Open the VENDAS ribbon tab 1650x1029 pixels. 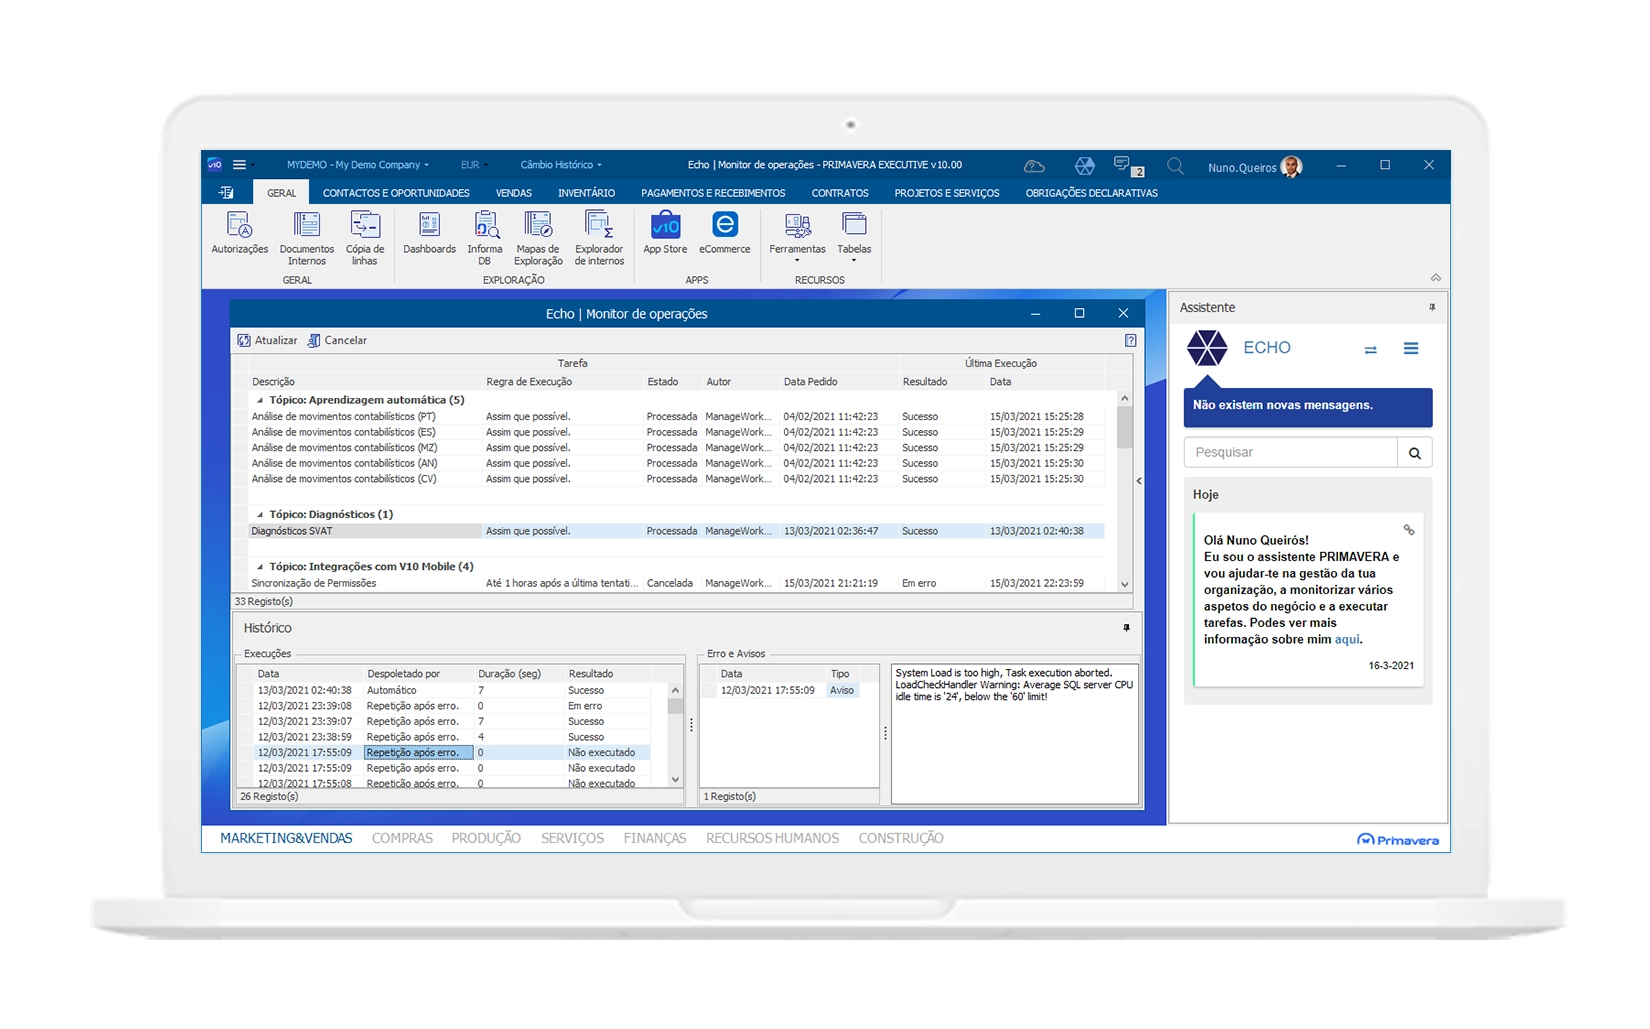514,193
